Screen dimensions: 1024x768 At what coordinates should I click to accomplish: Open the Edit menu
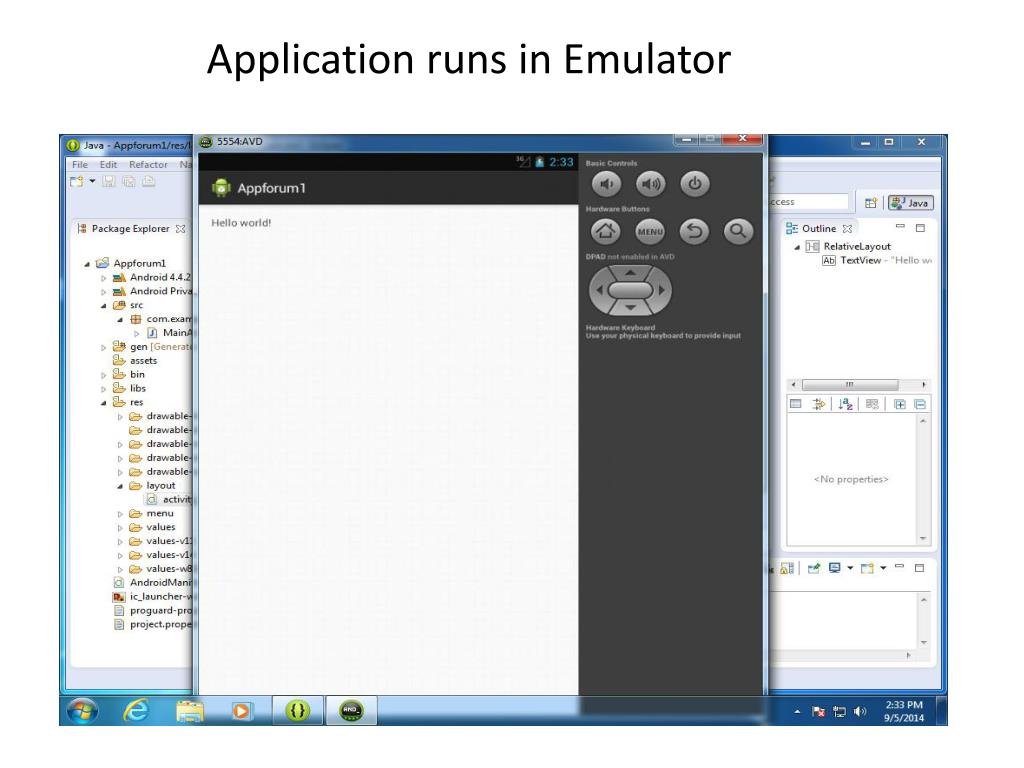(108, 165)
